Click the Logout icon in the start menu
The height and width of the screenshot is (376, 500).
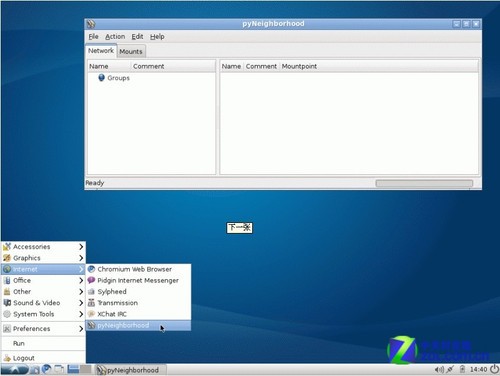click(x=7, y=358)
